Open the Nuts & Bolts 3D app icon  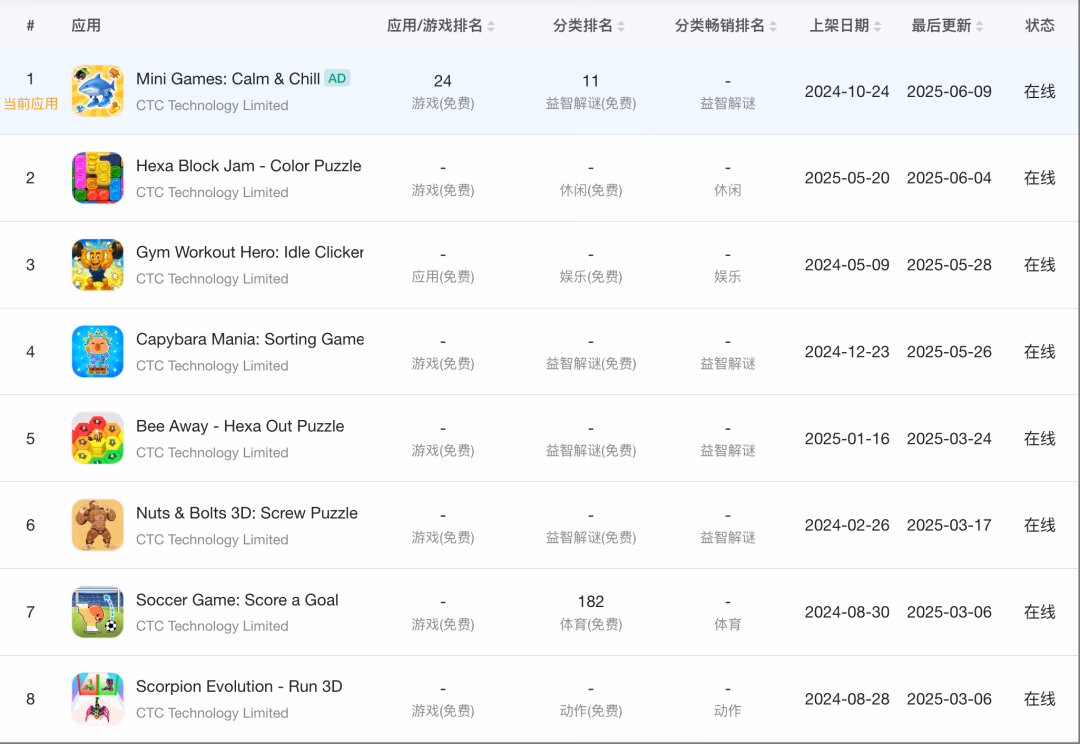(x=98, y=525)
